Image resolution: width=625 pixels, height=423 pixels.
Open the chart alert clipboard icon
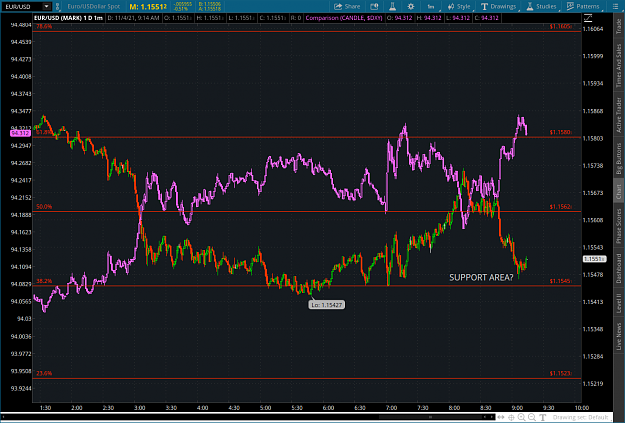pos(374,6)
